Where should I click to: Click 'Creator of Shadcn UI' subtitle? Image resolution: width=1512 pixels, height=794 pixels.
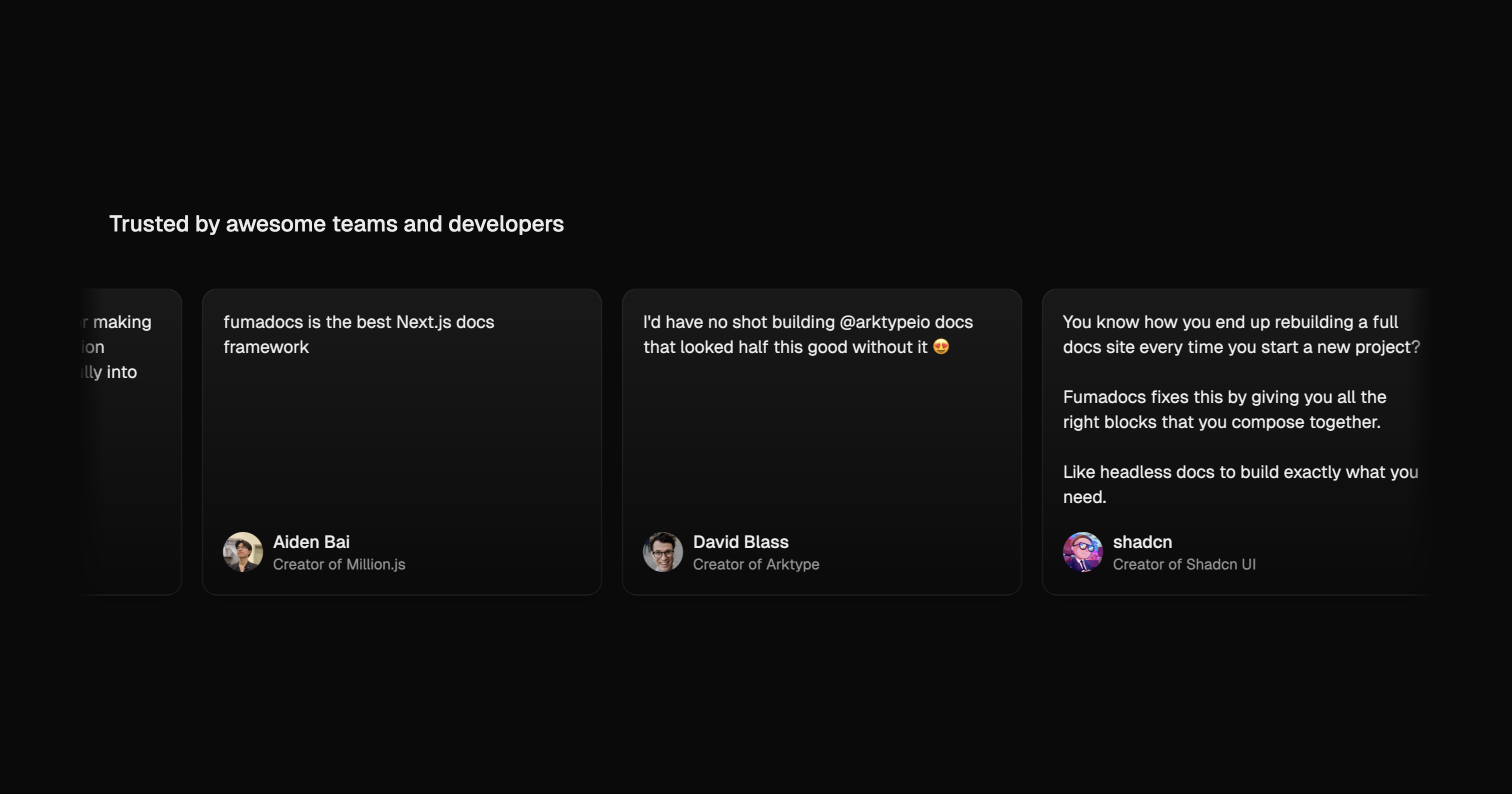(1184, 564)
